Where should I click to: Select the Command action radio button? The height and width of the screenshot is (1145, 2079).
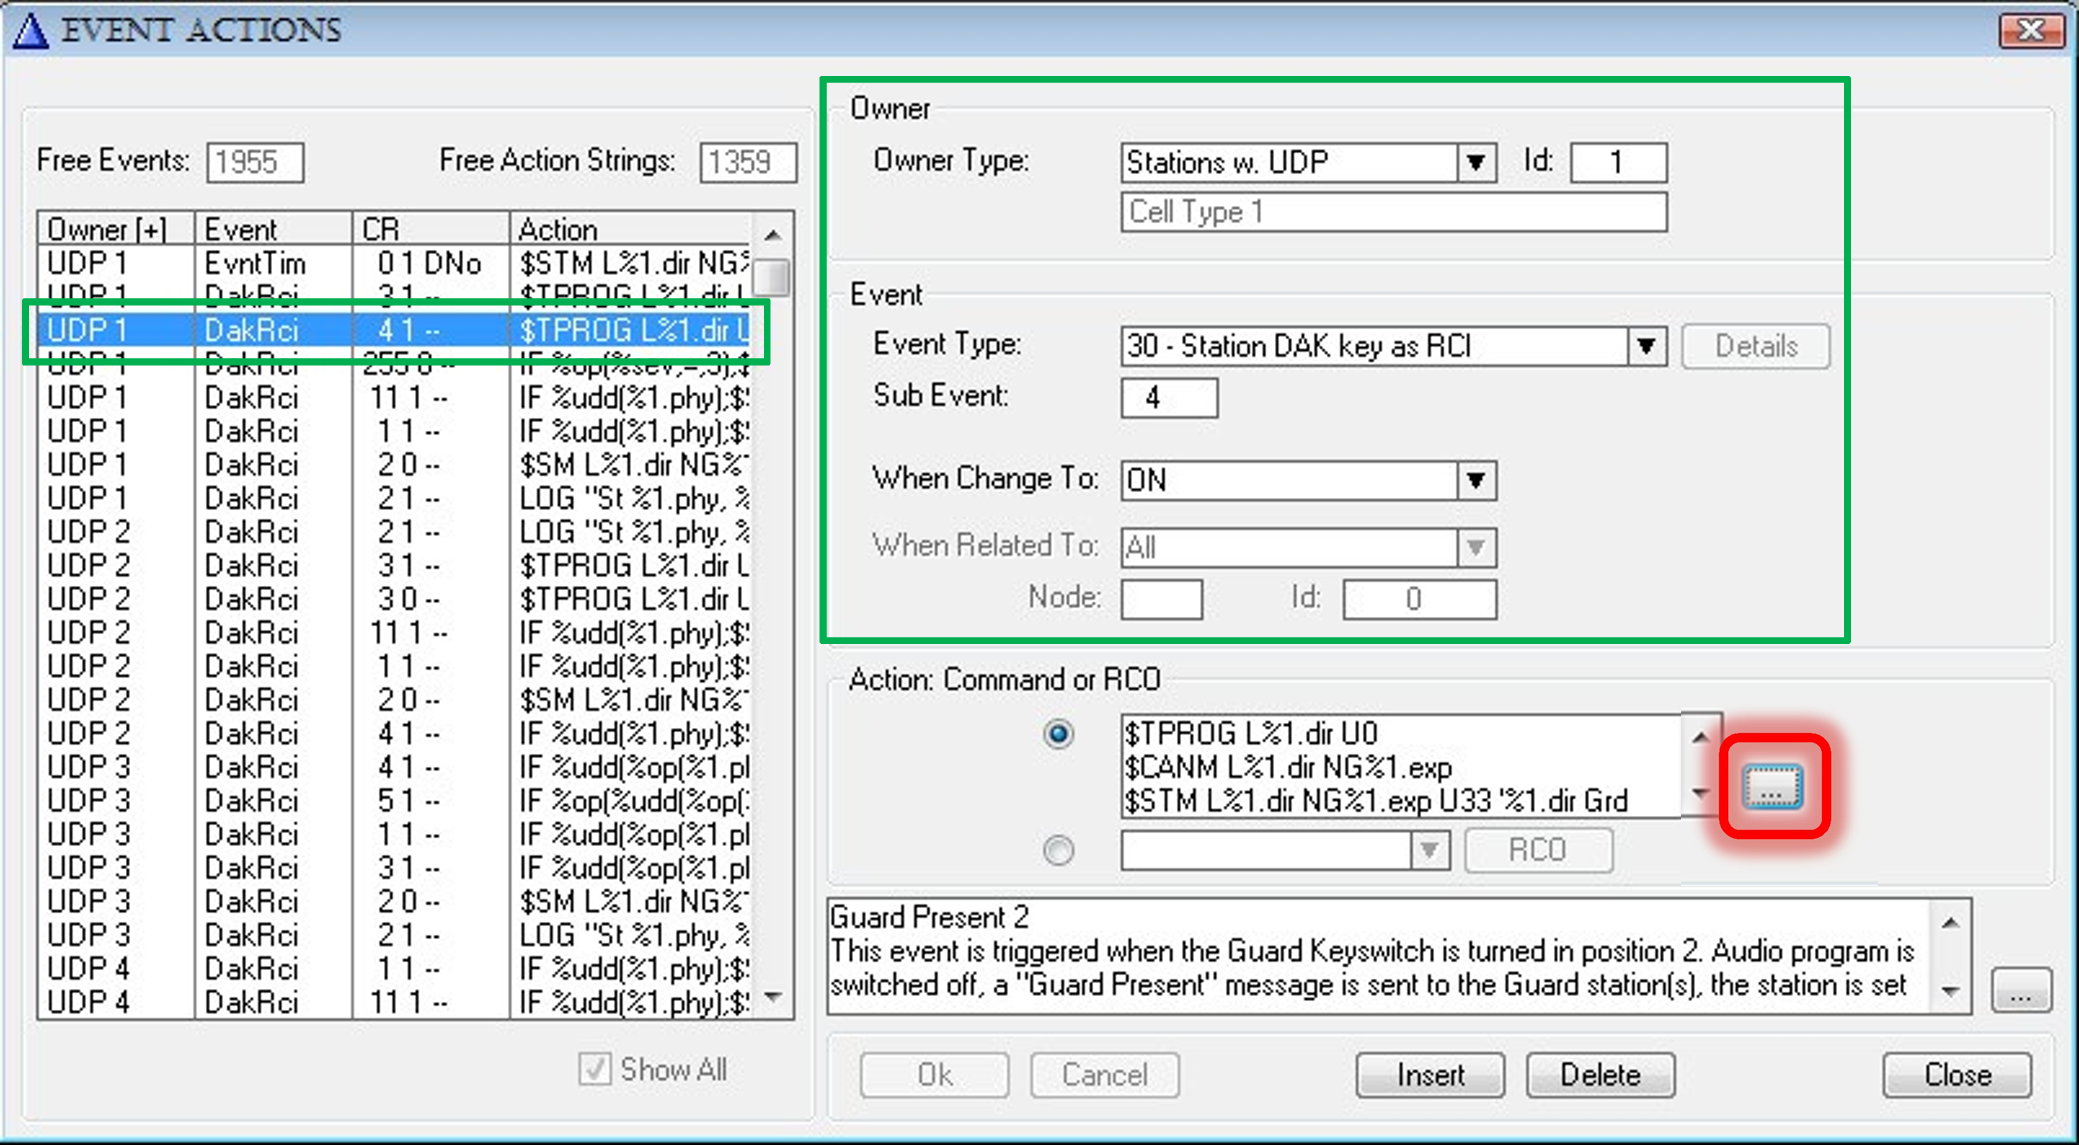click(x=1058, y=735)
